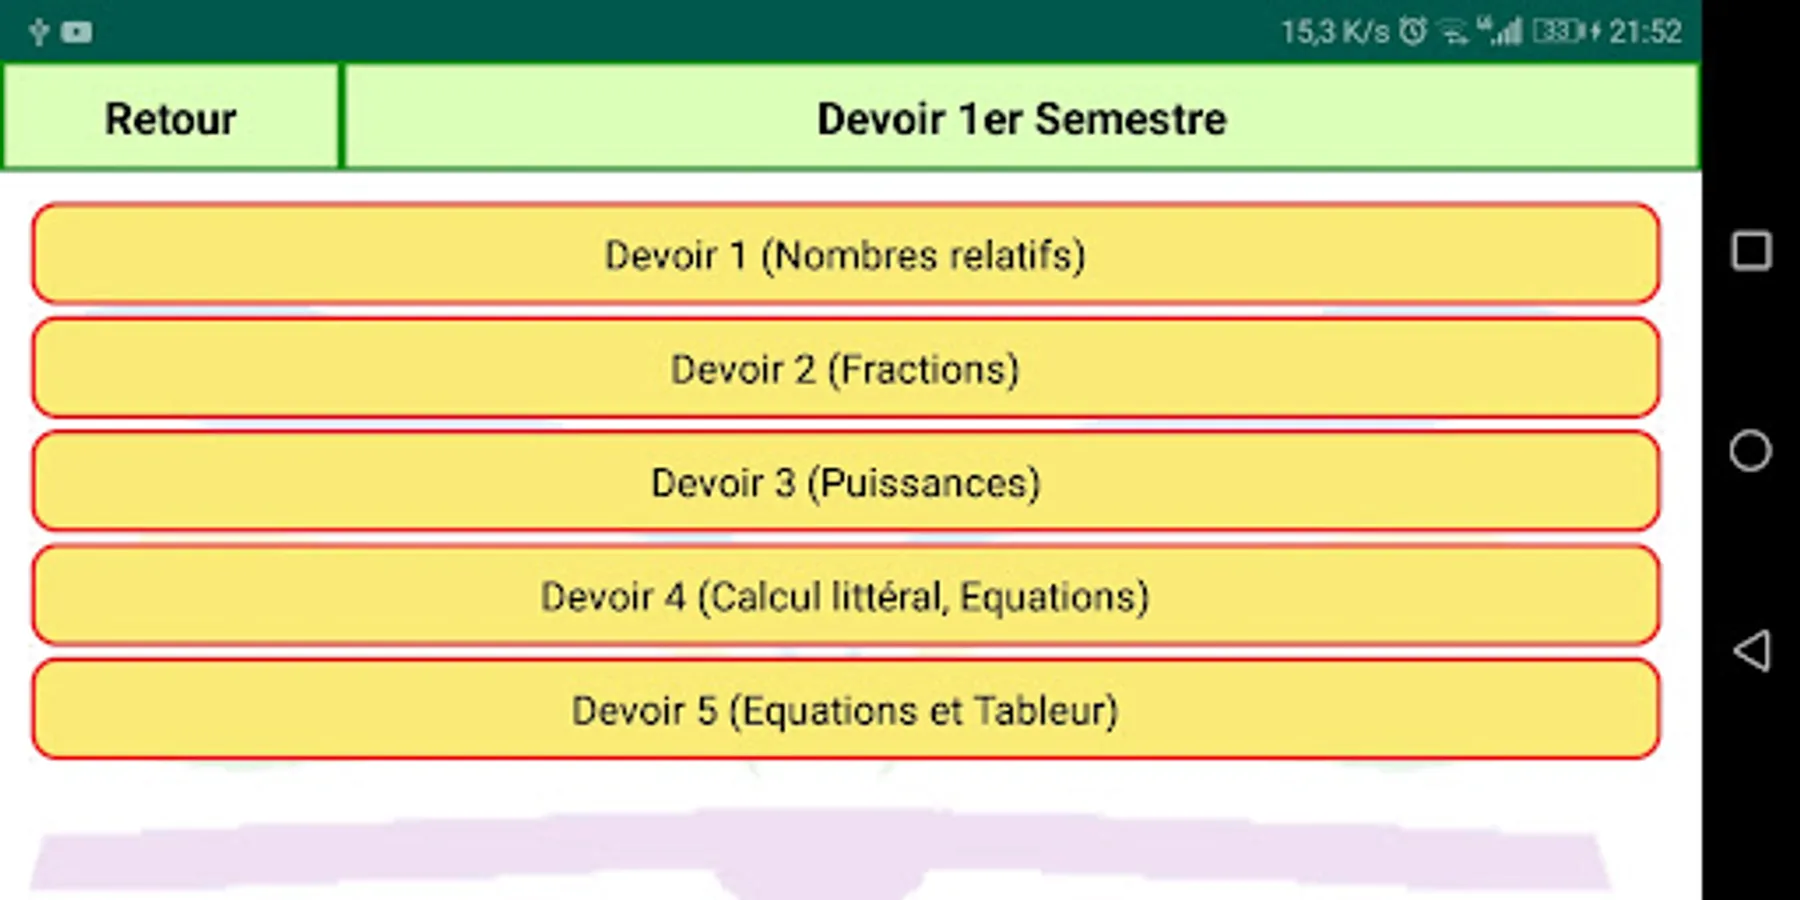Click the Devoir 1er Semestre title bar

click(x=1021, y=118)
